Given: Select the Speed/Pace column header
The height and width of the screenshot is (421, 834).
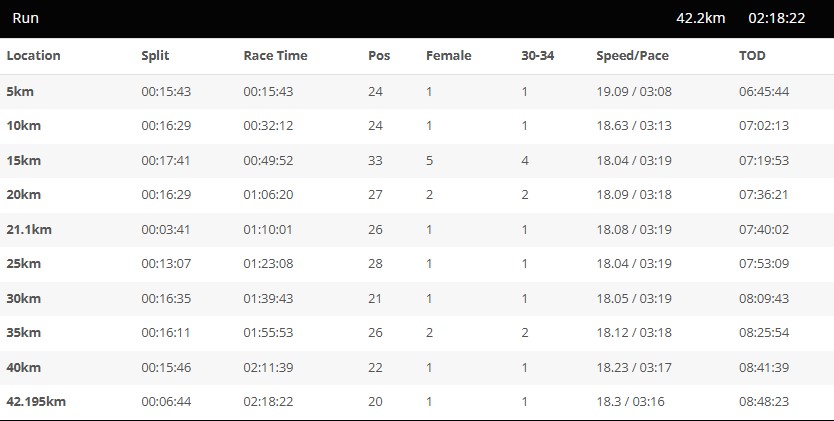Looking at the screenshot, I should pos(632,55).
